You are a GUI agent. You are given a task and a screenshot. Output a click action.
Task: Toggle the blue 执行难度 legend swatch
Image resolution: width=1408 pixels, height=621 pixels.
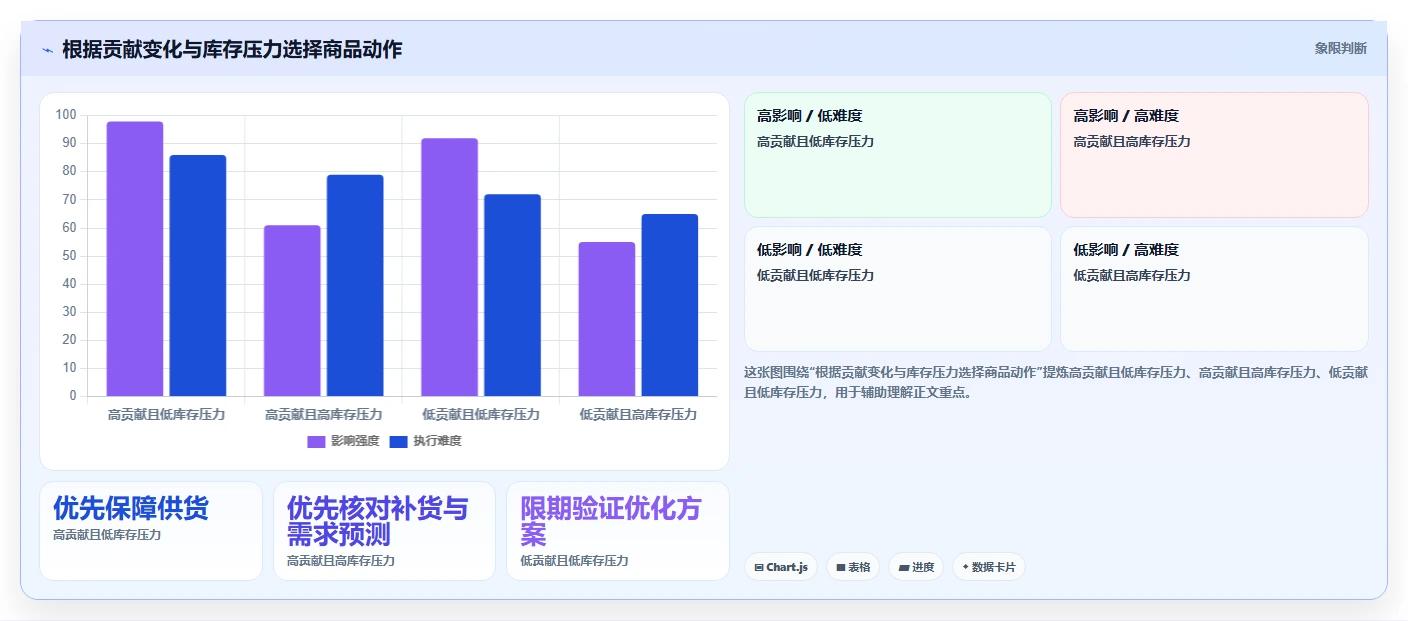(398, 441)
